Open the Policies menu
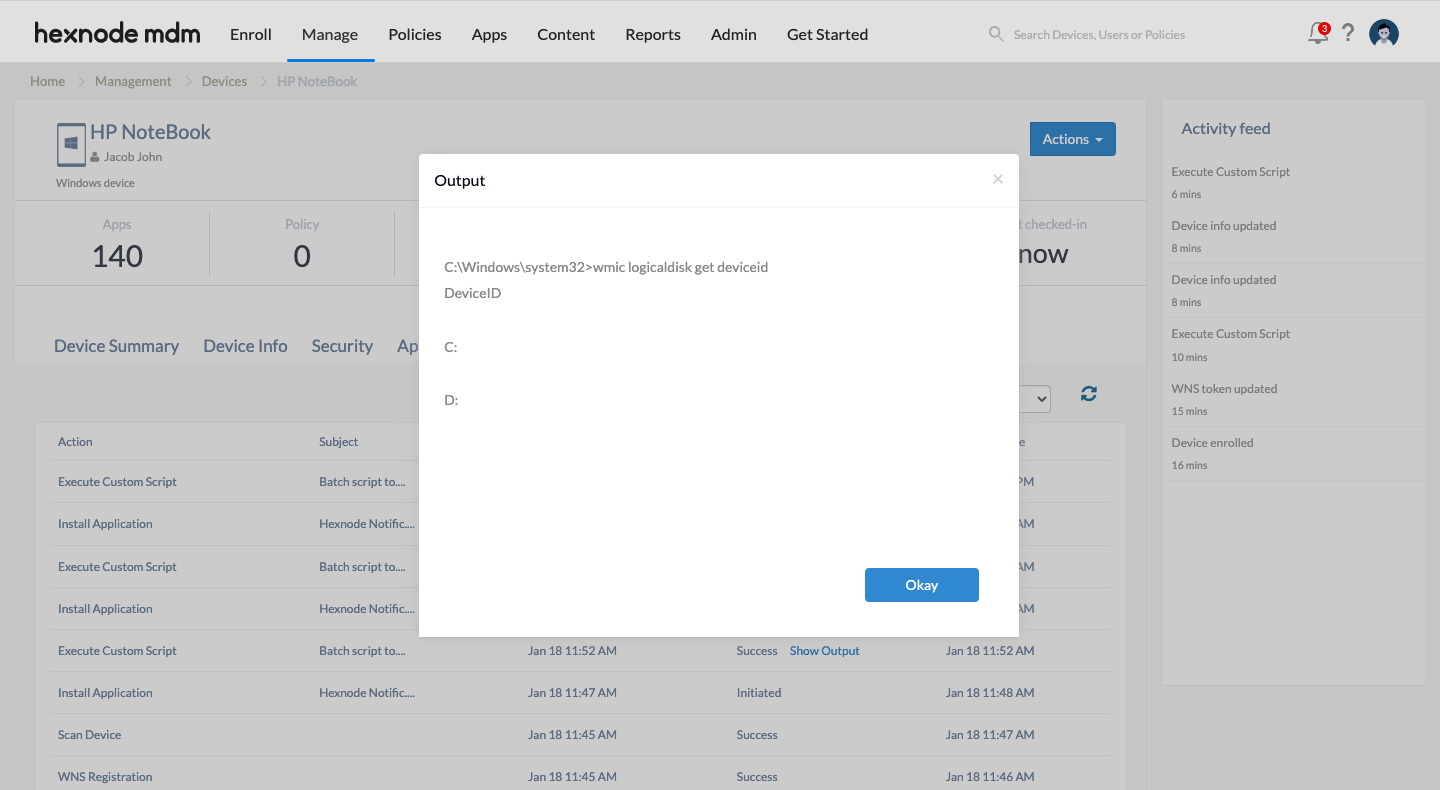This screenshot has width=1440, height=790. click(415, 34)
